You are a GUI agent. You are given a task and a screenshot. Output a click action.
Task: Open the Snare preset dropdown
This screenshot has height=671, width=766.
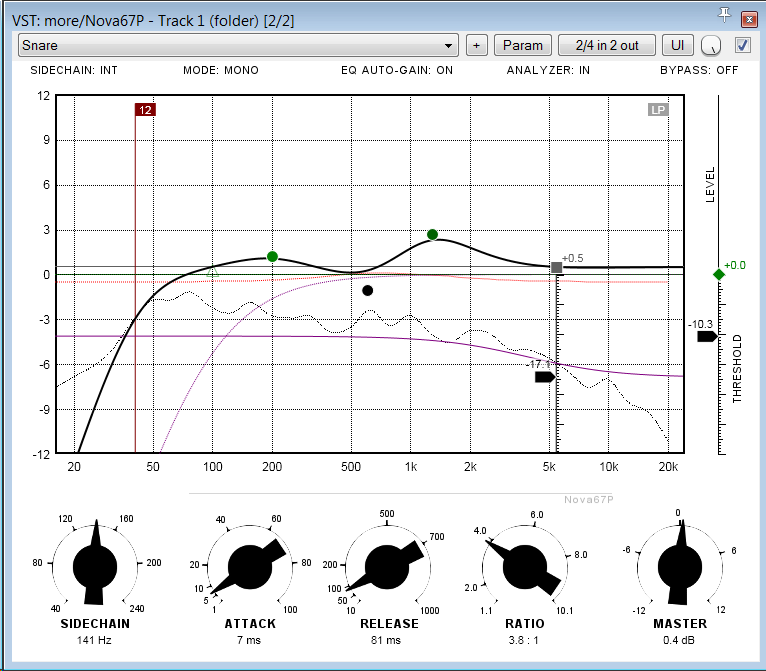238,45
